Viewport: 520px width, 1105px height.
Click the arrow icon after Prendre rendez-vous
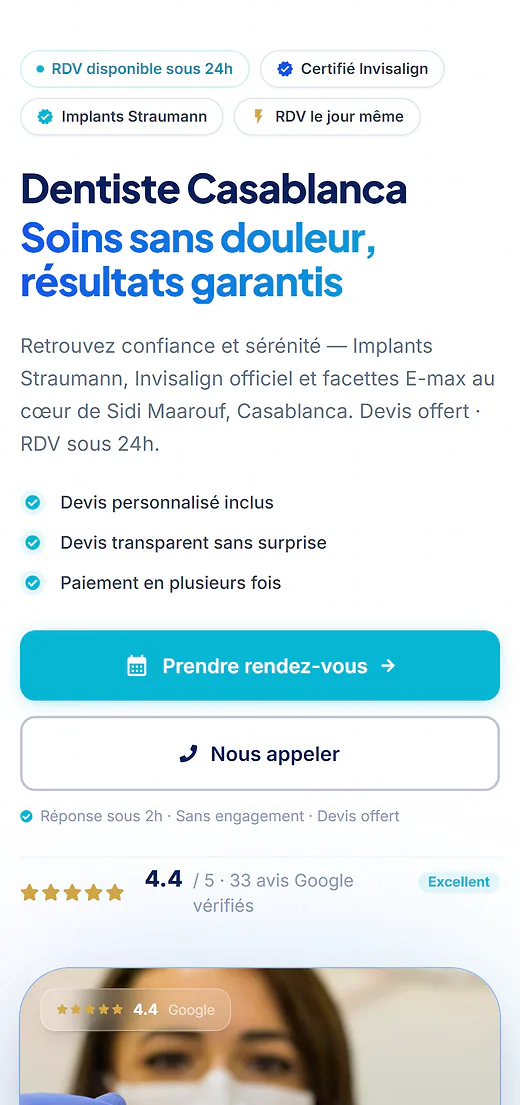point(388,666)
